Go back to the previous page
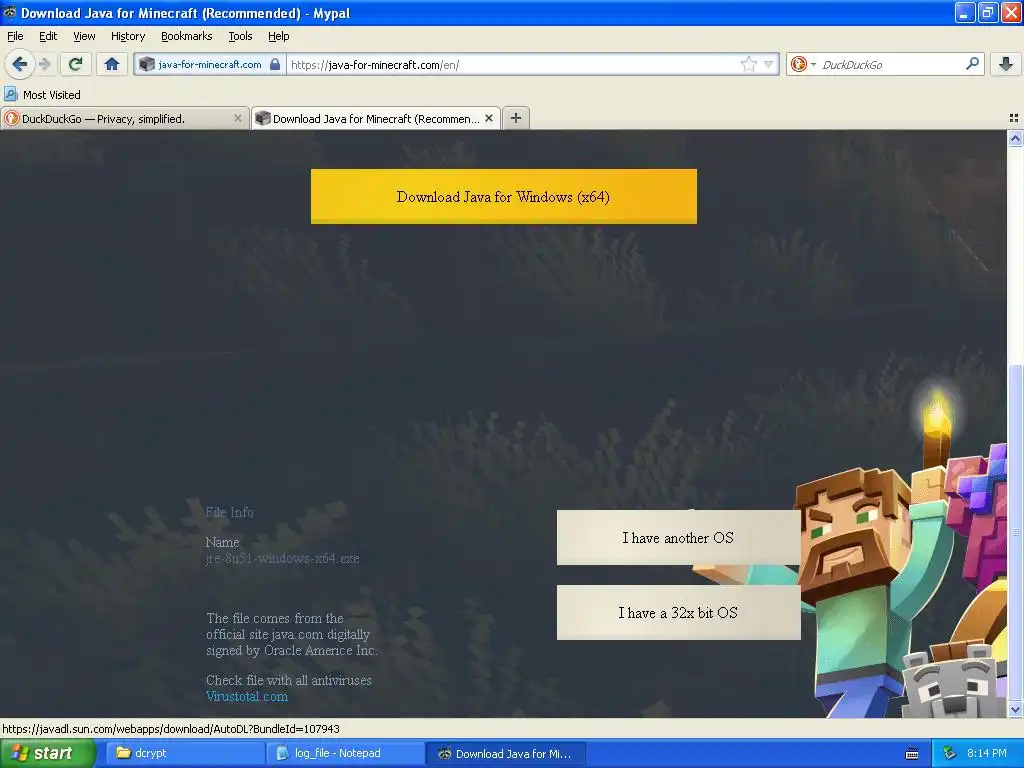Image resolution: width=1024 pixels, height=768 pixels. click(x=20, y=64)
